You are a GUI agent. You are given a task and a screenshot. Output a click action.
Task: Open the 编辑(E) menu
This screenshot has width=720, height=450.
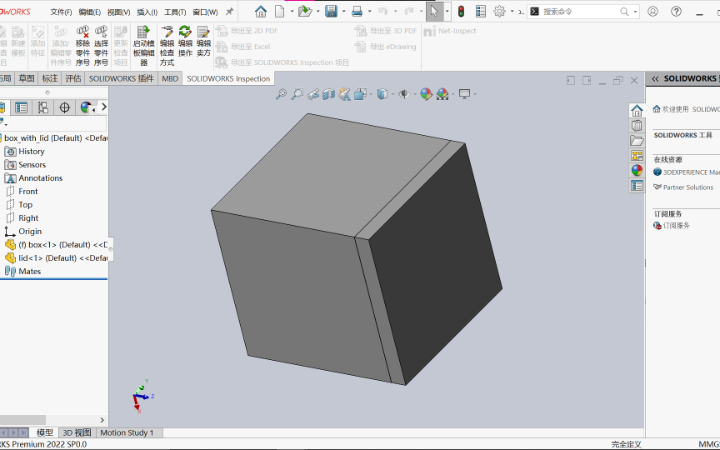tap(90, 12)
